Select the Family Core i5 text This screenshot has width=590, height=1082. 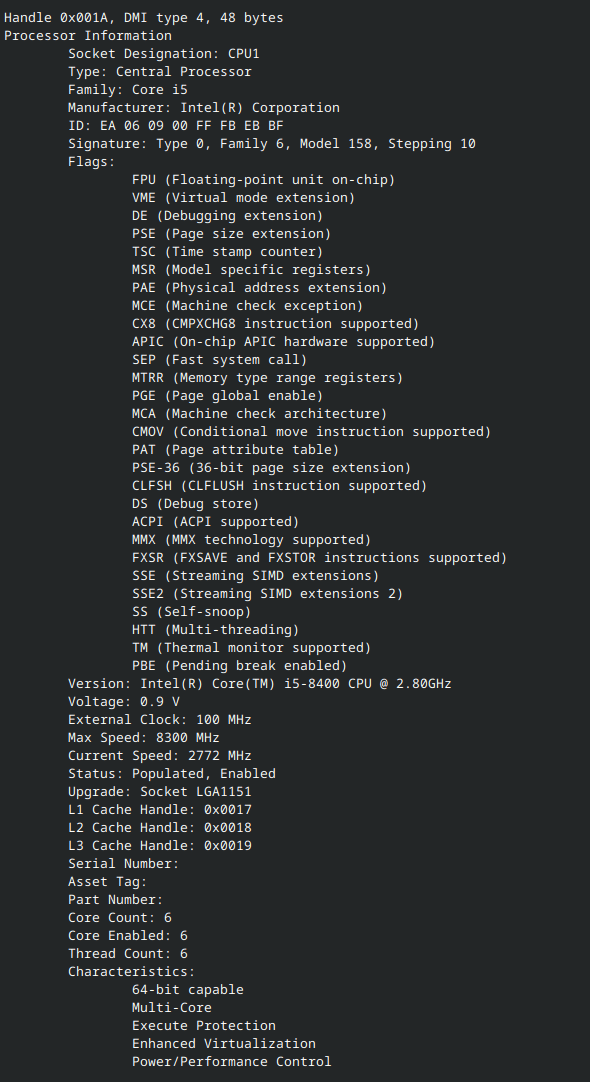point(128,90)
